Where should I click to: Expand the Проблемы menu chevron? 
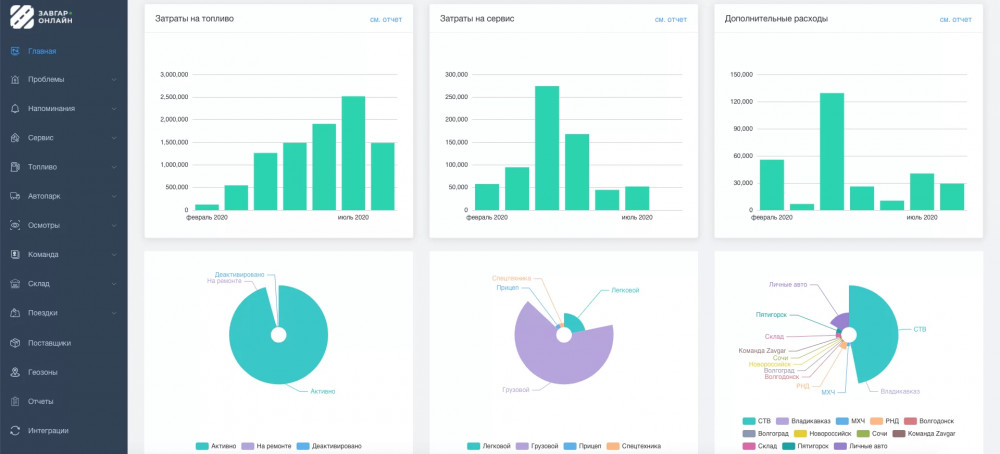[x=114, y=80]
